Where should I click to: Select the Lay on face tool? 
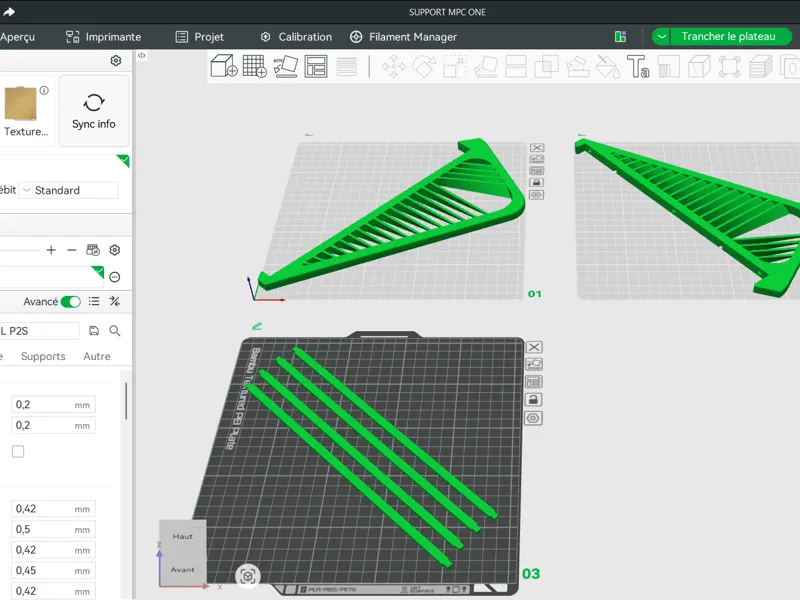click(486, 67)
